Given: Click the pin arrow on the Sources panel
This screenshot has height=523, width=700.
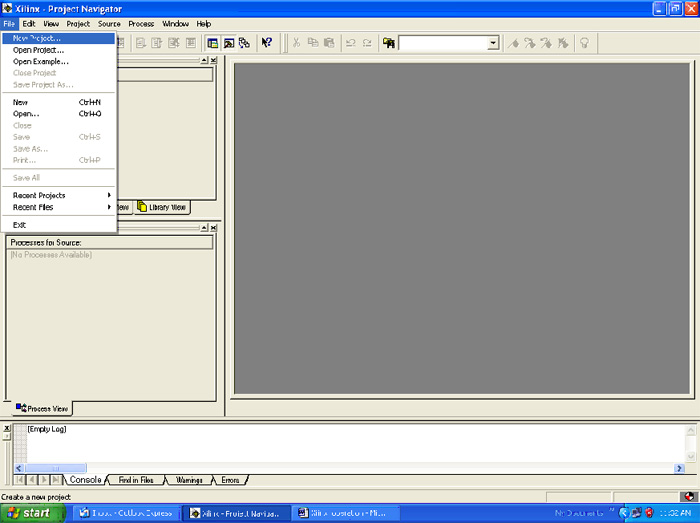Looking at the screenshot, I should tap(204, 60).
